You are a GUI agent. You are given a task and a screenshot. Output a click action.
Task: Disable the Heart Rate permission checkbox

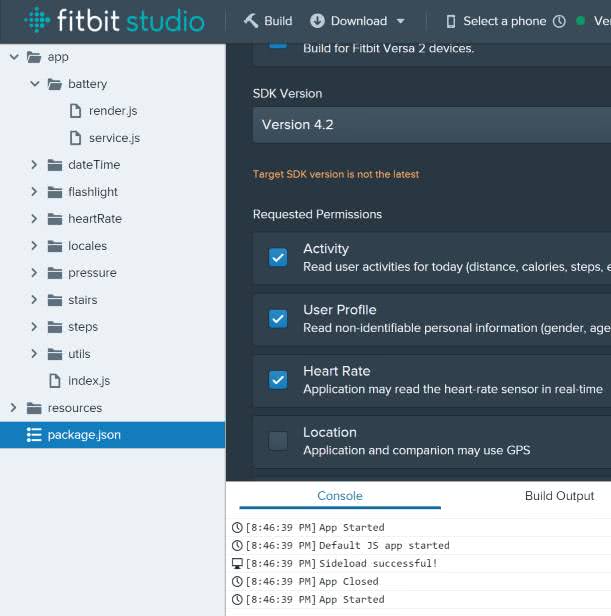(278, 379)
